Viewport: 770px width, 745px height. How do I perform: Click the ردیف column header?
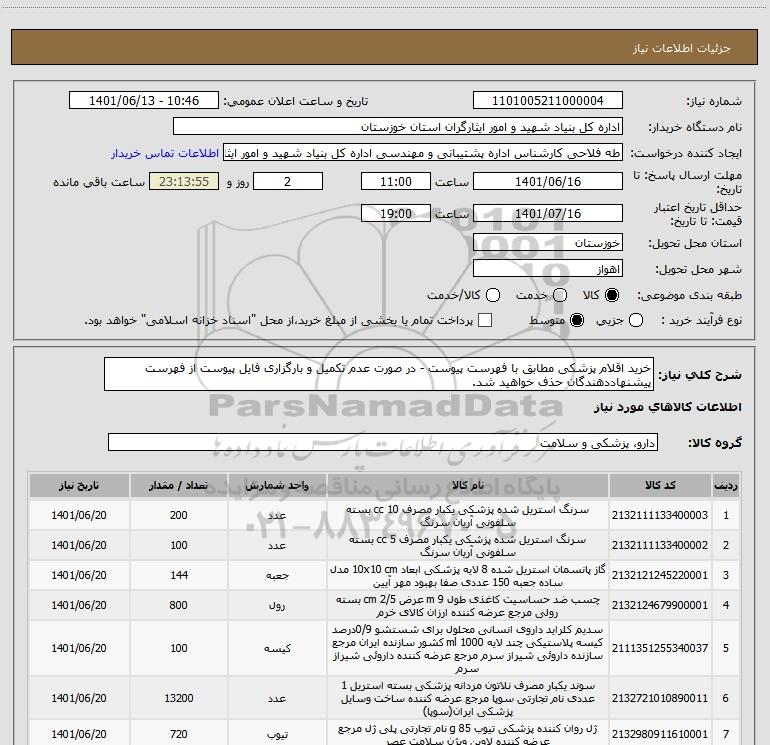[726, 486]
